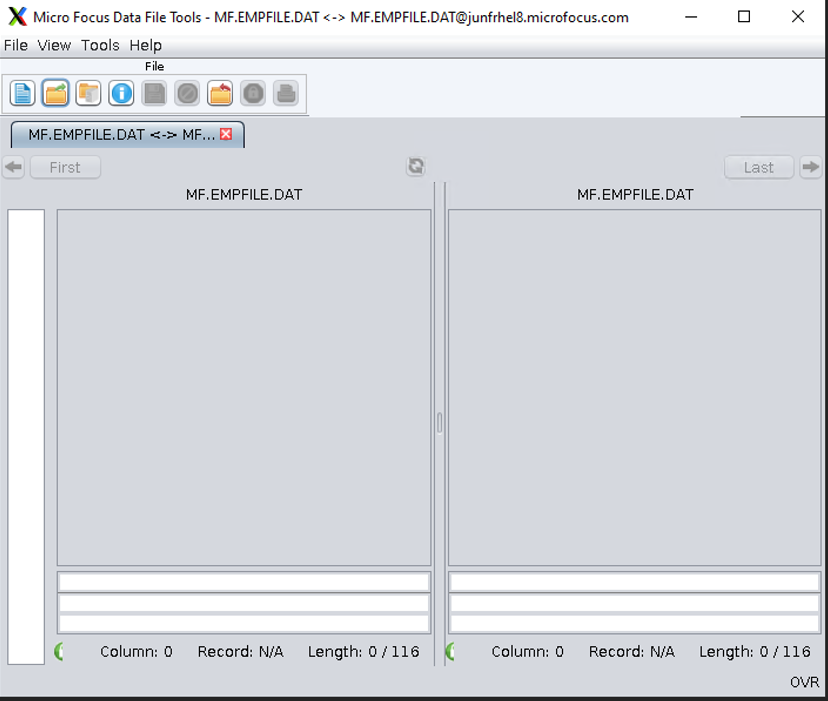Close the MF.EMPFILE.DAT comparison tab
The height and width of the screenshot is (701, 828).
pyautogui.click(x=226, y=134)
